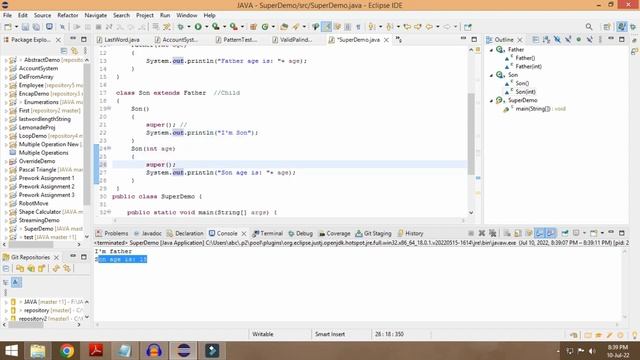Toggle Hide Non-Public Members green dot in the Outline

pos(578,40)
